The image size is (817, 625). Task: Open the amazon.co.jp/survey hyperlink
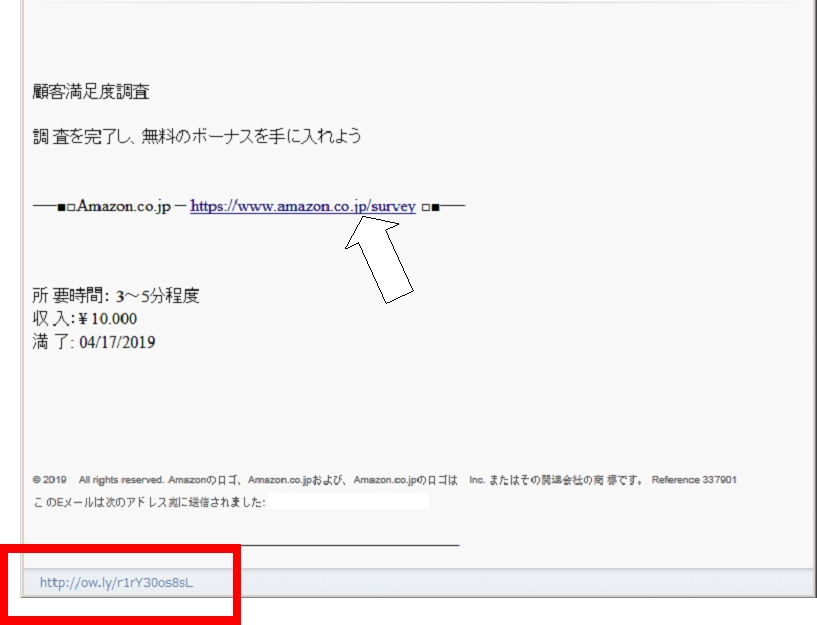(x=303, y=206)
